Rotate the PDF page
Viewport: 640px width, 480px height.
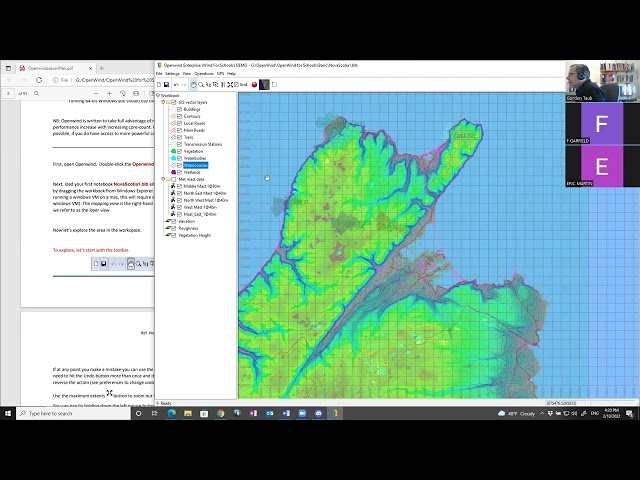point(122,93)
